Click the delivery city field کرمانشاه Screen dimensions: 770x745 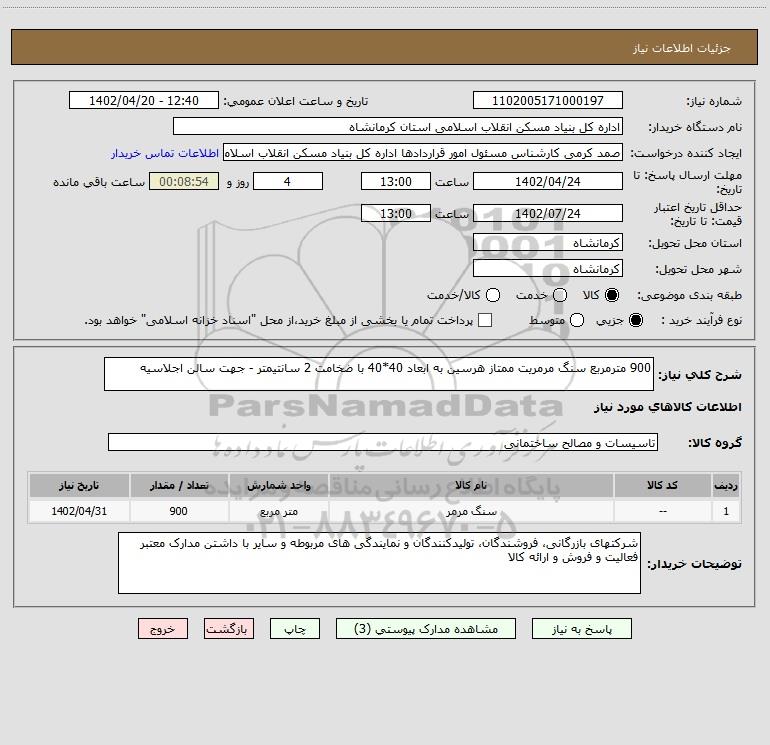pyautogui.click(x=548, y=269)
